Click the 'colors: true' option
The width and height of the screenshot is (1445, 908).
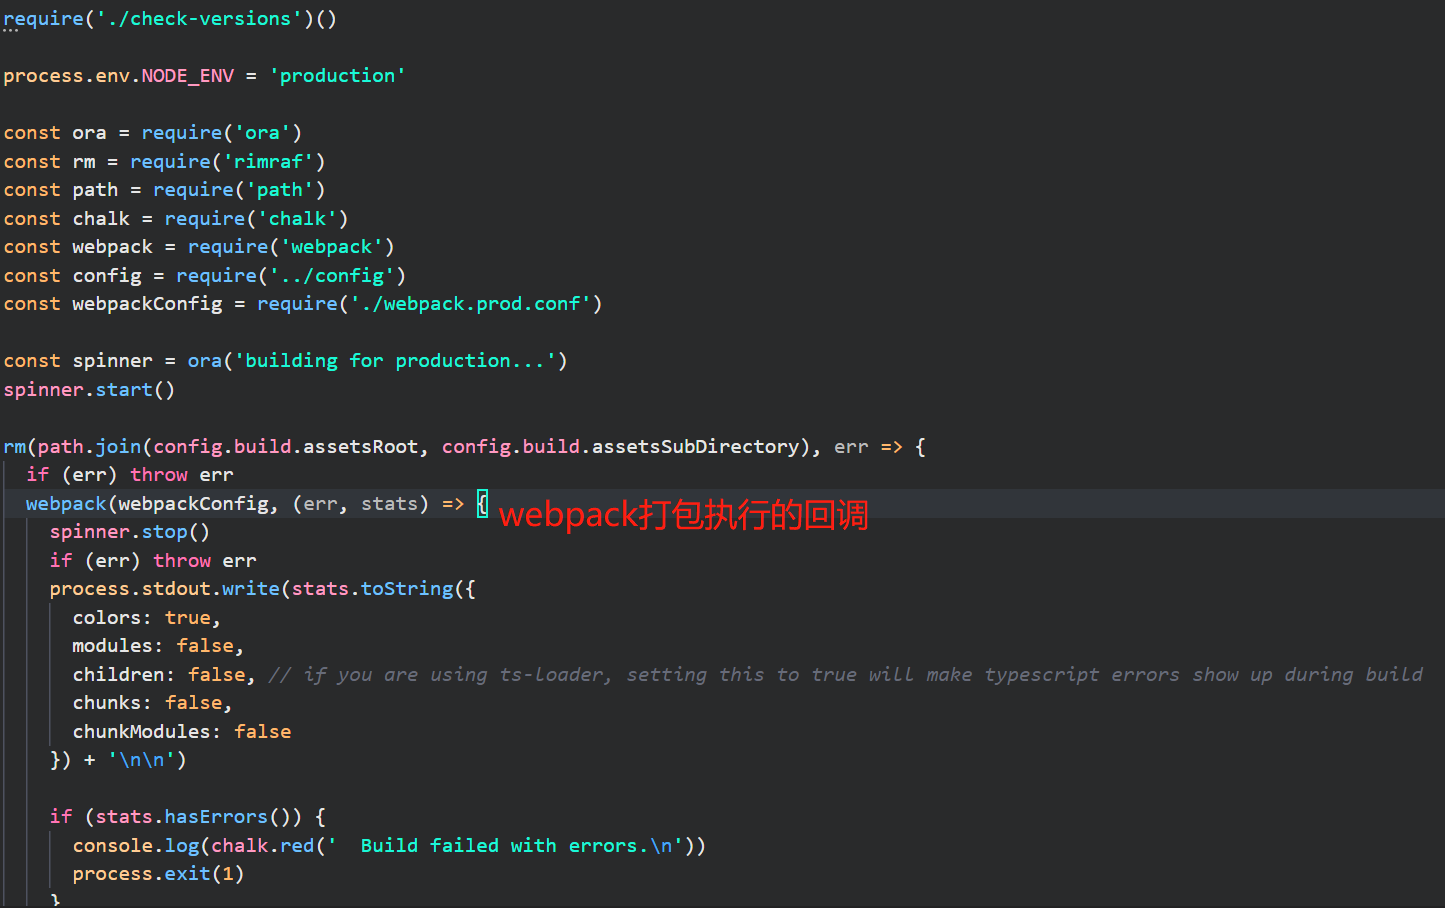point(141,618)
